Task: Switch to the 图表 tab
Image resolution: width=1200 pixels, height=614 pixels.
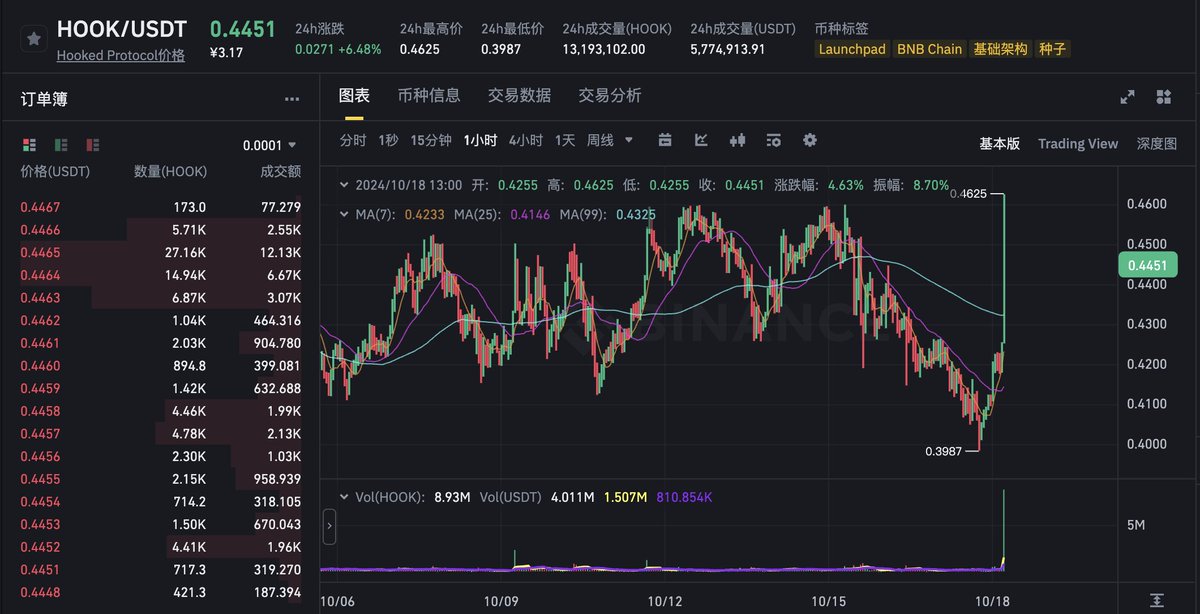Action: coord(354,95)
